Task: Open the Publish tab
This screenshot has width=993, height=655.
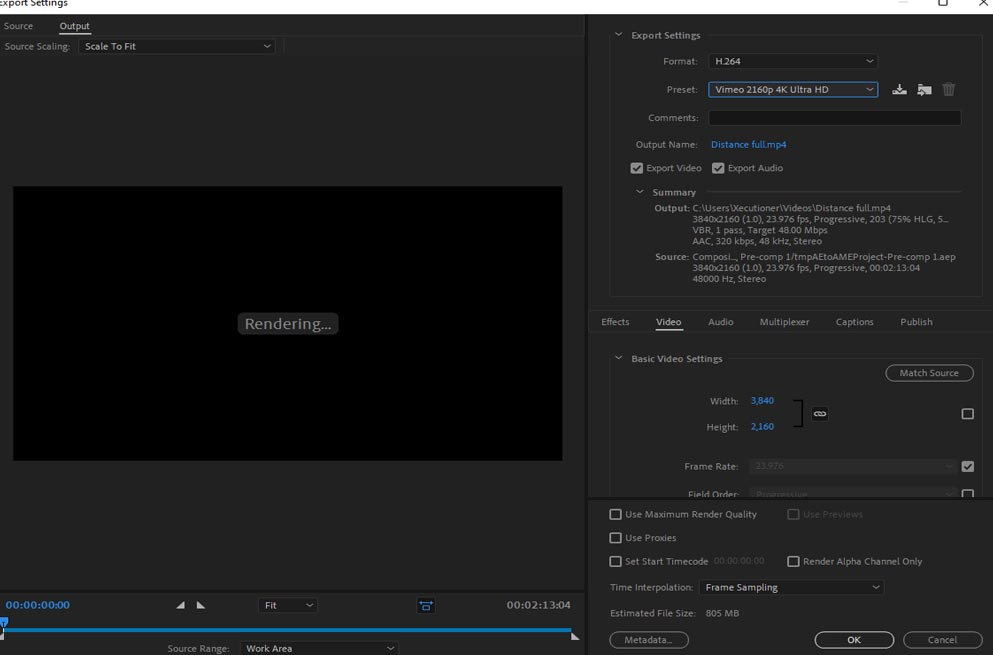Action: [916, 322]
